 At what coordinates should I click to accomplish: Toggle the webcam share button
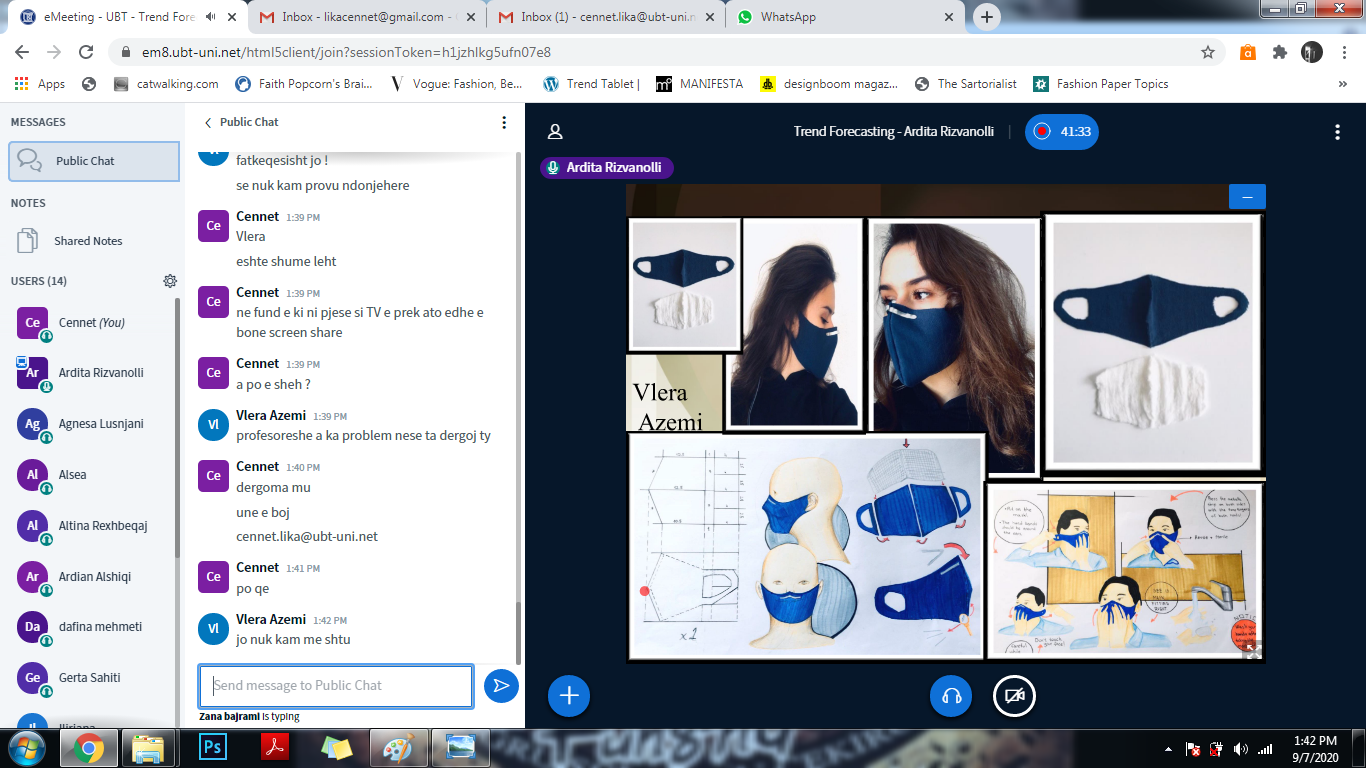click(x=1013, y=696)
